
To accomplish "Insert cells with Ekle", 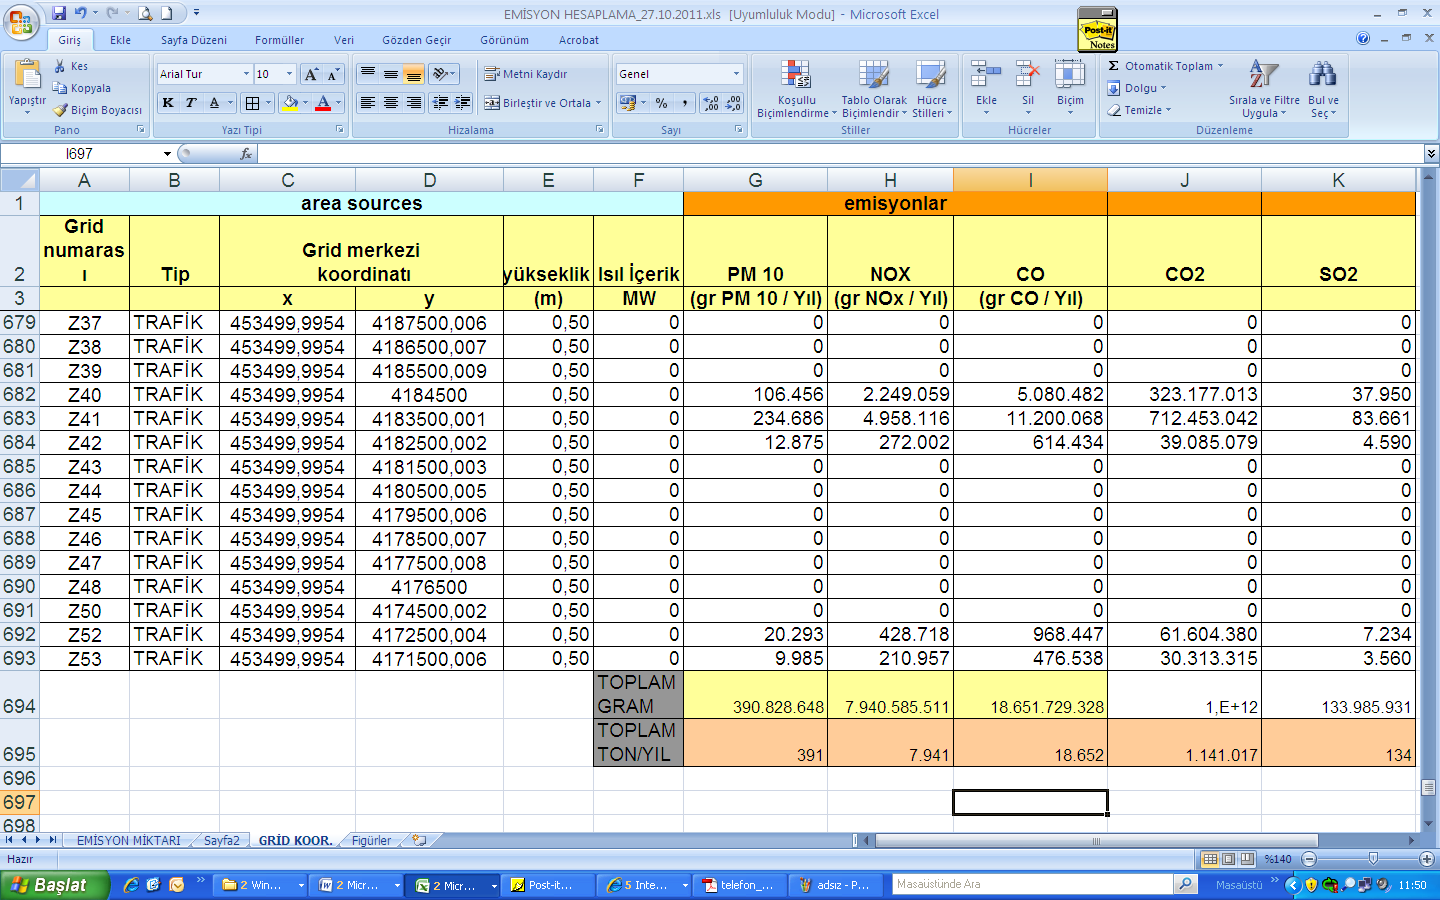I will coord(986,88).
